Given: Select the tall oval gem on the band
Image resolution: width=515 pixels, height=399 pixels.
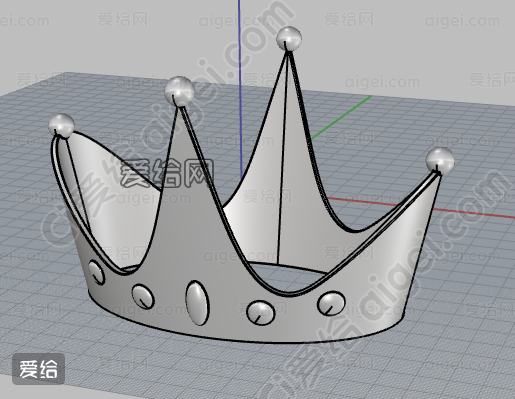Looking at the screenshot, I should click(197, 303).
